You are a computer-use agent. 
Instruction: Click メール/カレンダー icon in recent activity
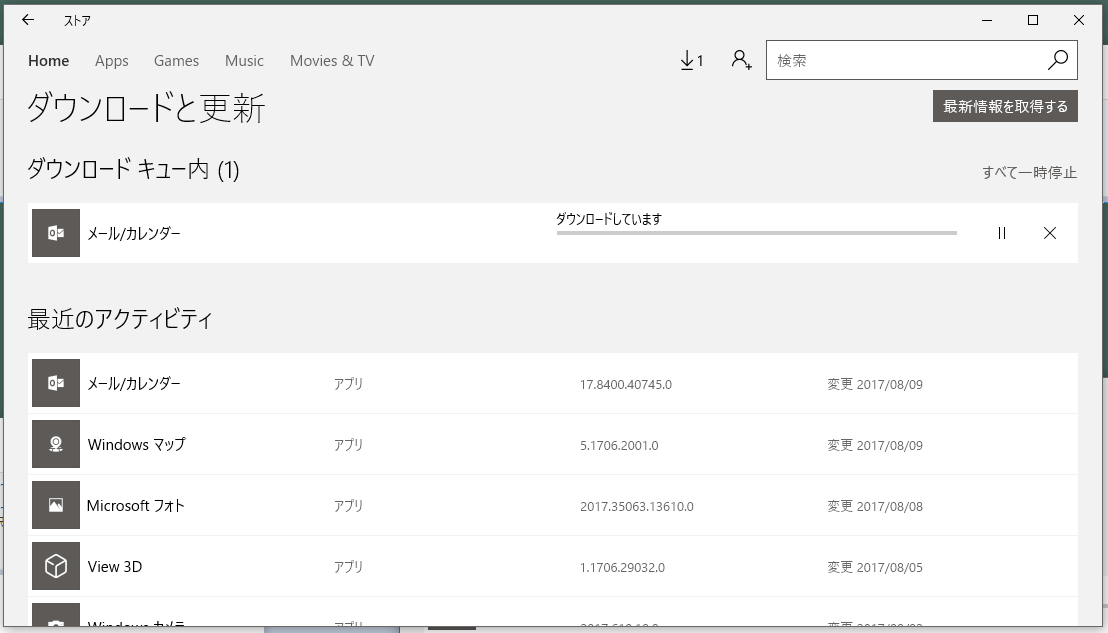56,383
